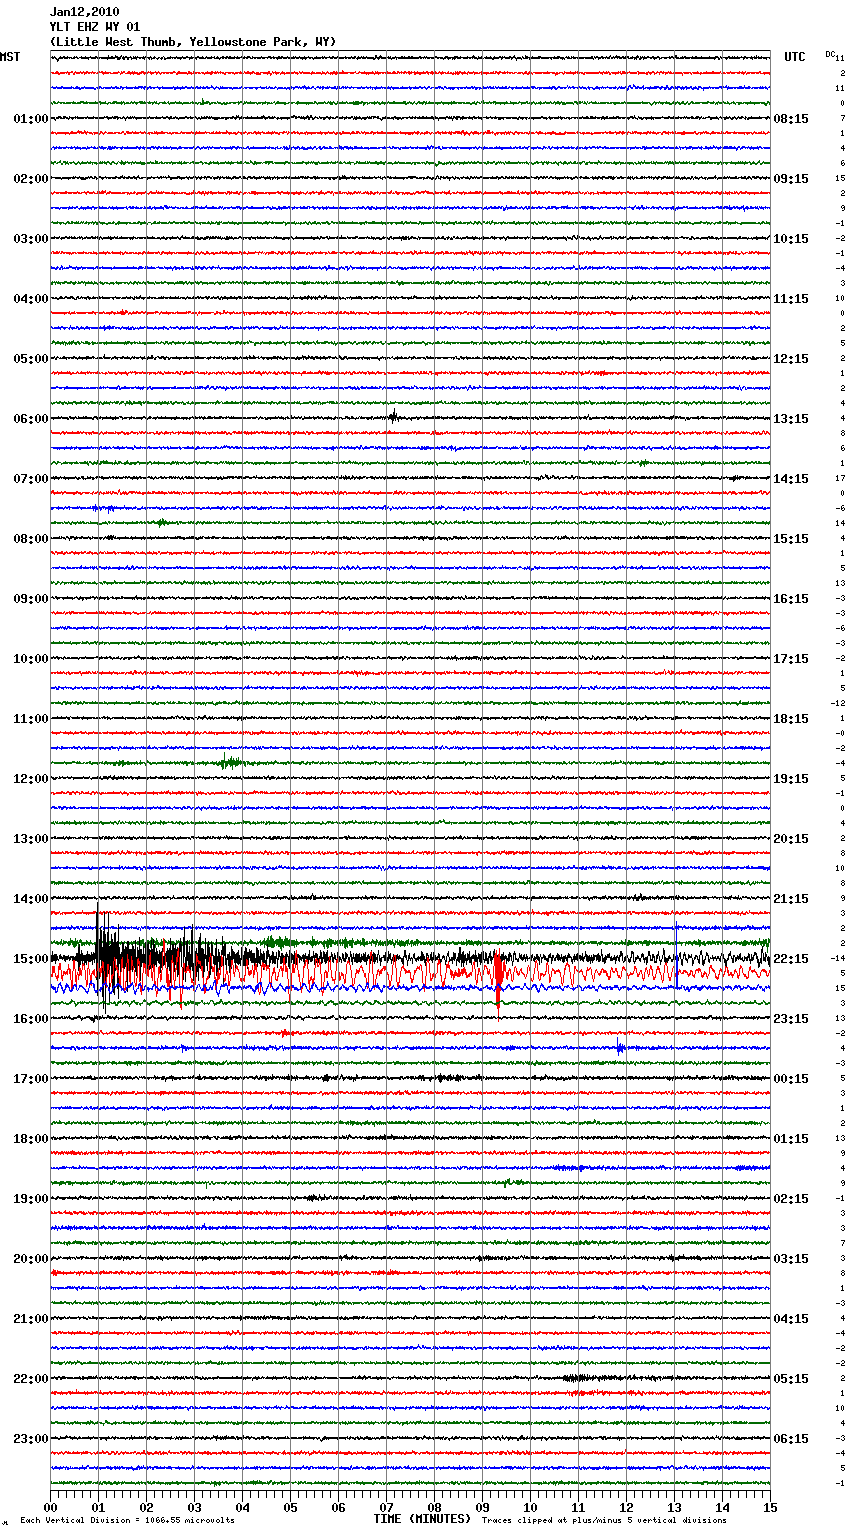Image resolution: width=850 pixels, height=1534 pixels.
Task: Select the 23:00 MST time label
Action: click(31, 1439)
